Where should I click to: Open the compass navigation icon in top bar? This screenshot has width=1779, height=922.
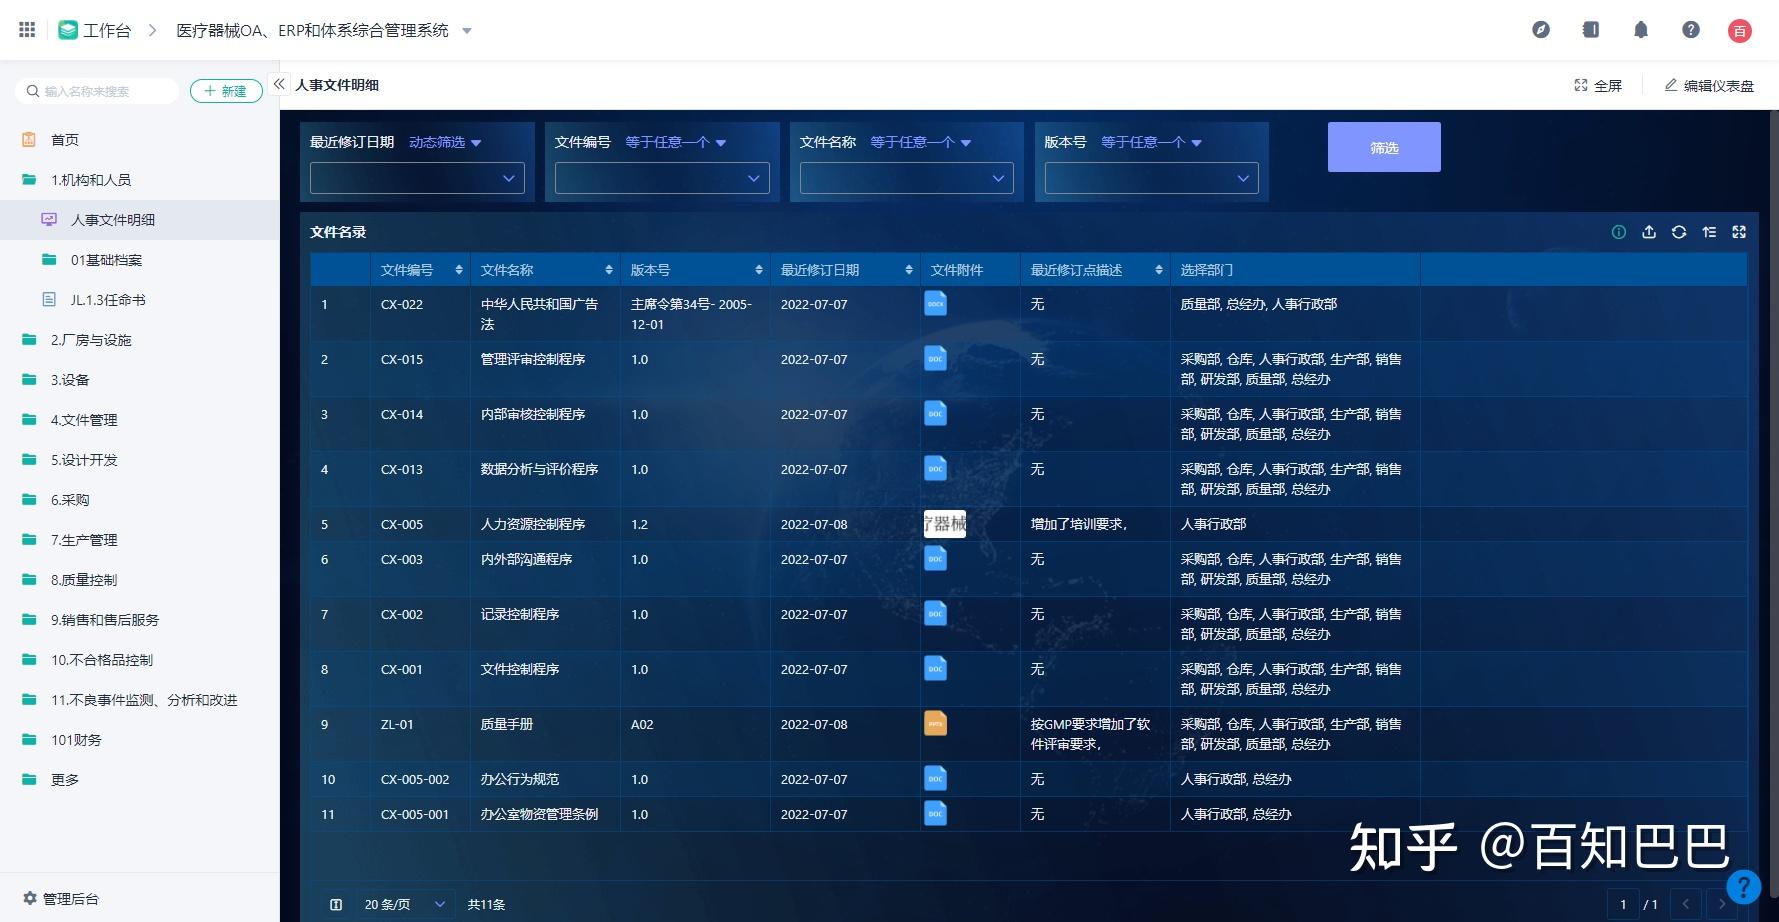pyautogui.click(x=1540, y=30)
